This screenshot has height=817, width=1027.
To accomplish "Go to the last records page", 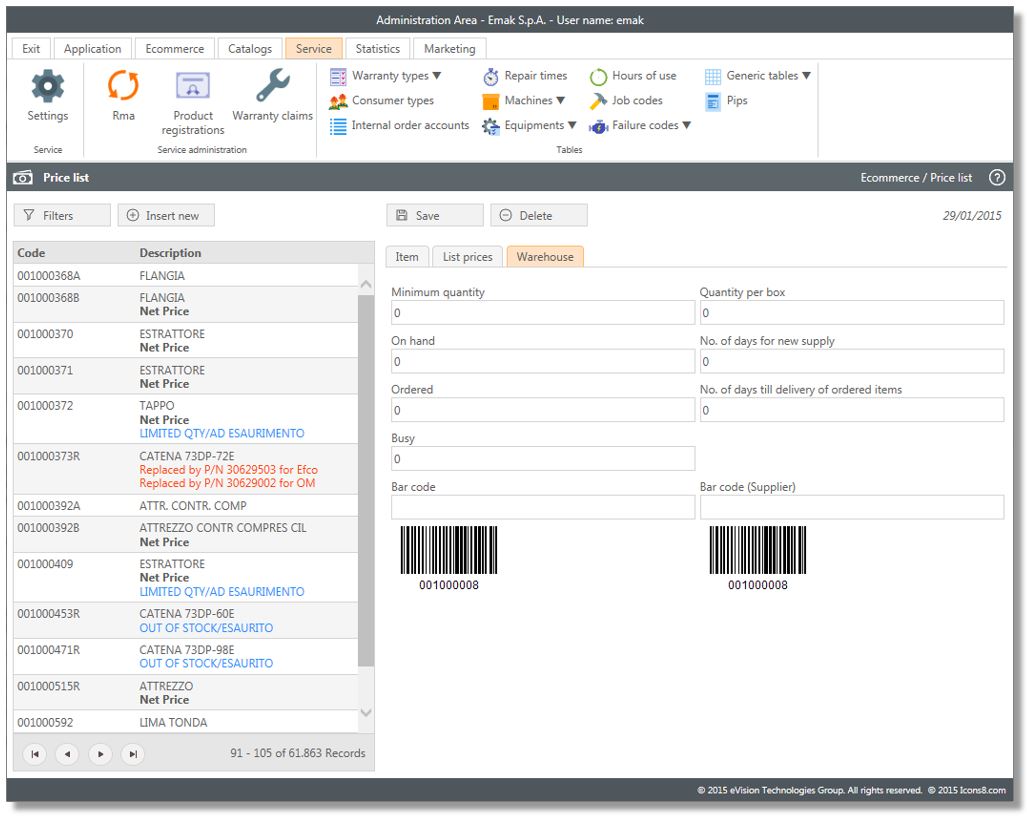I will point(132,754).
